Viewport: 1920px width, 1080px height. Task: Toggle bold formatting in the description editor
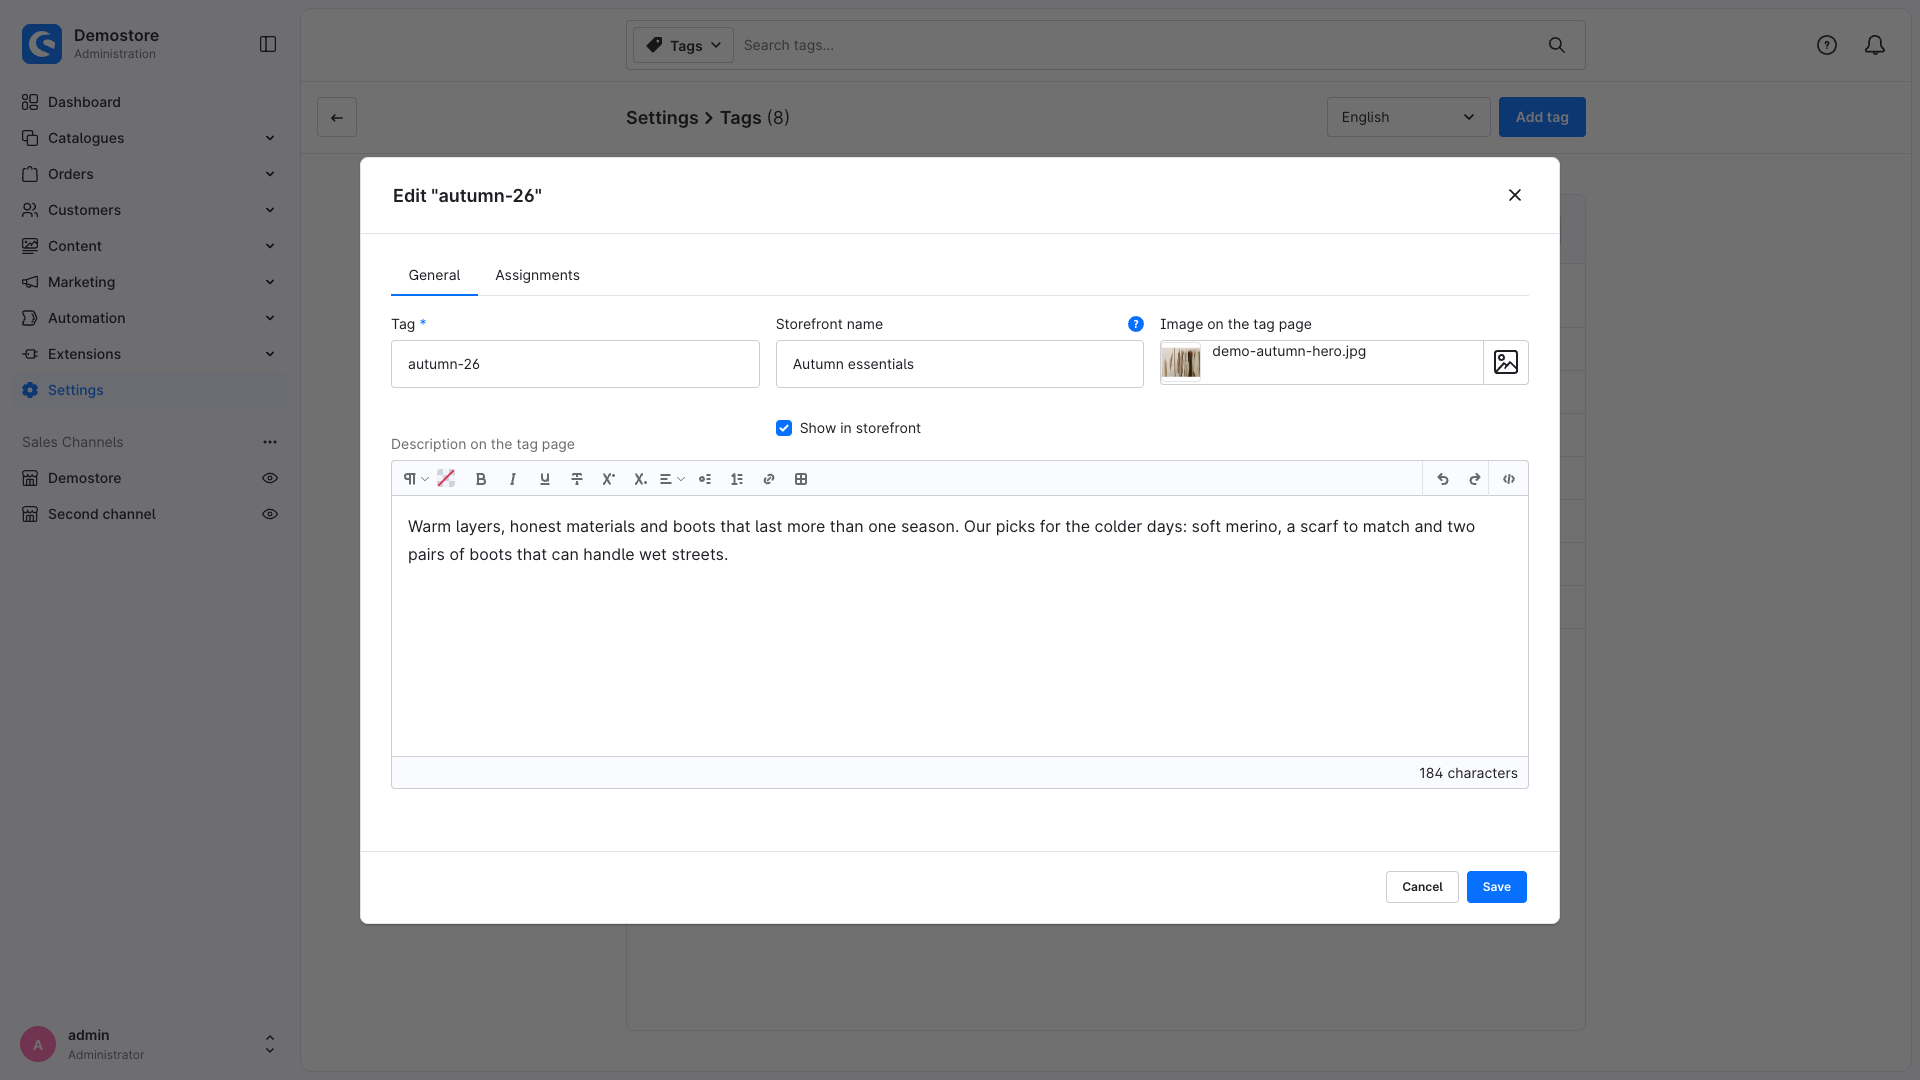click(481, 479)
